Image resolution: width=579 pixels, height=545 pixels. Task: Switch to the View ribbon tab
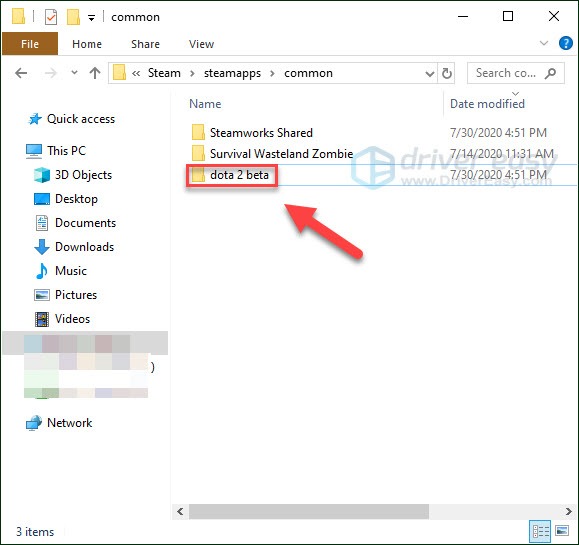coord(201,44)
